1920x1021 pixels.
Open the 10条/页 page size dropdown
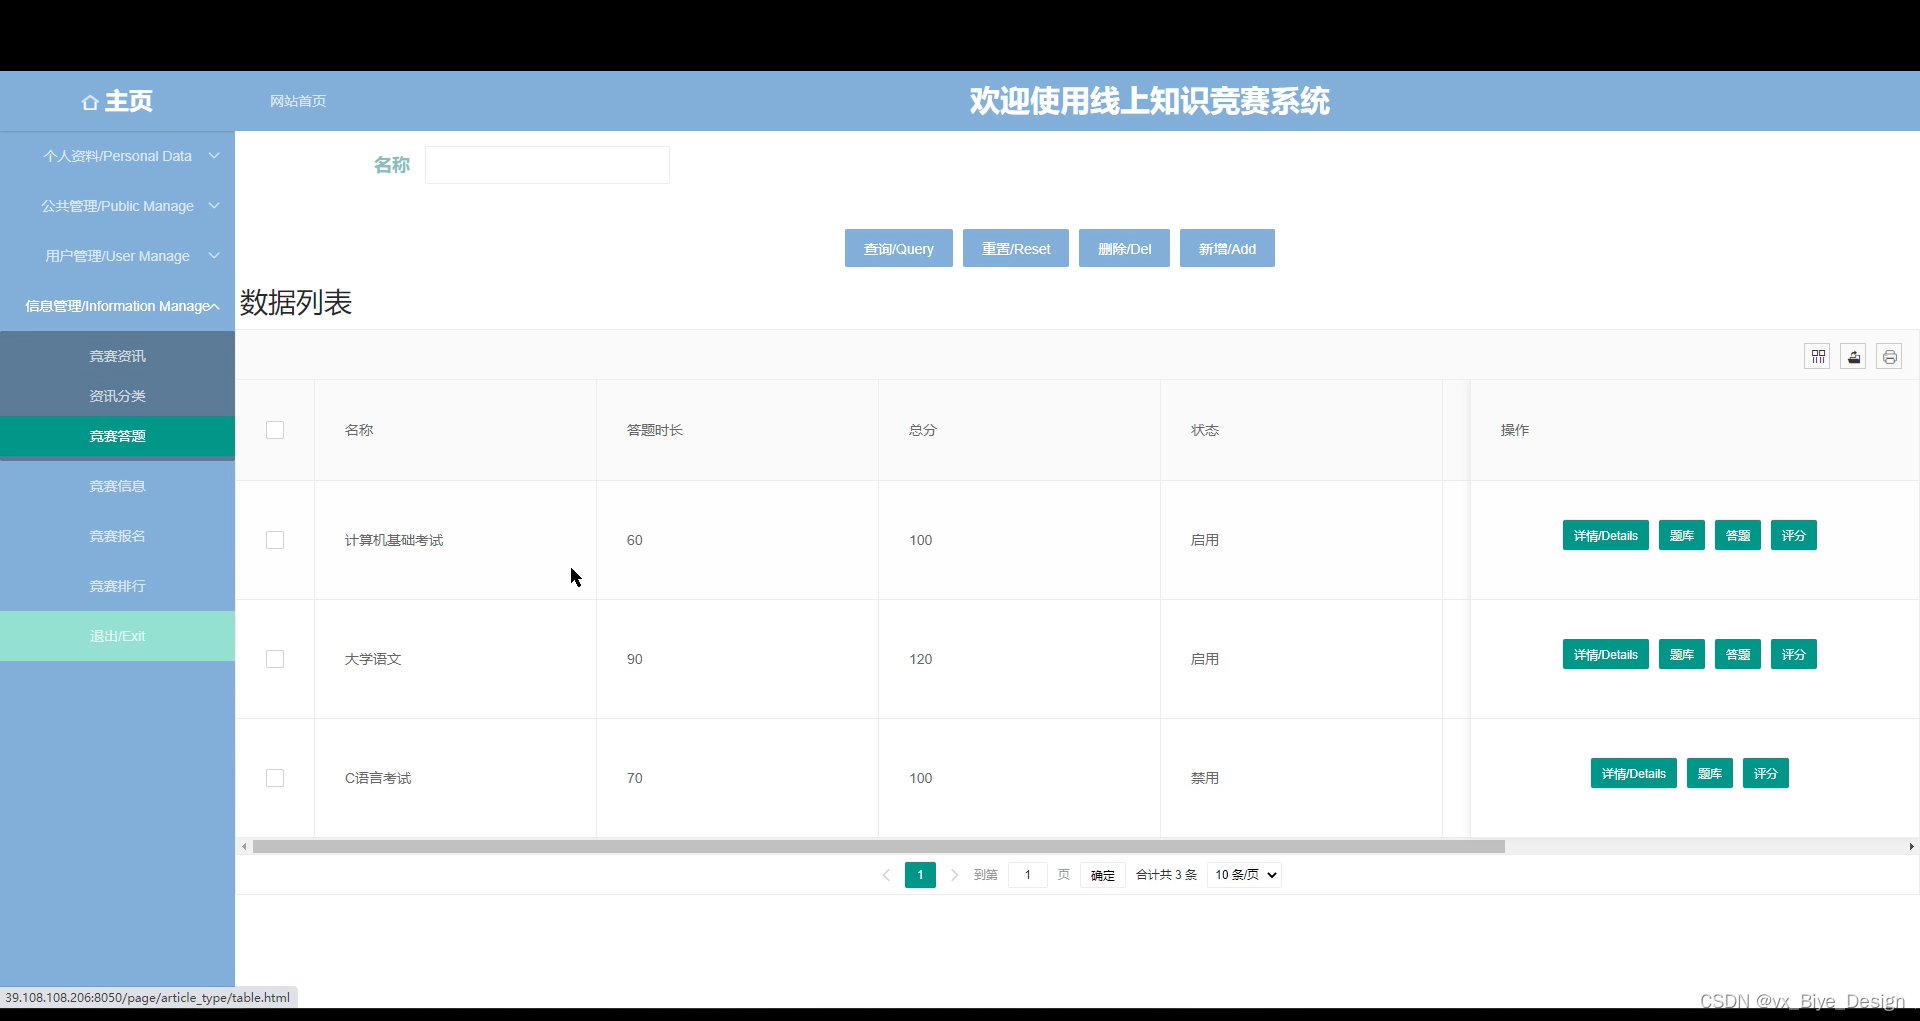(1243, 874)
